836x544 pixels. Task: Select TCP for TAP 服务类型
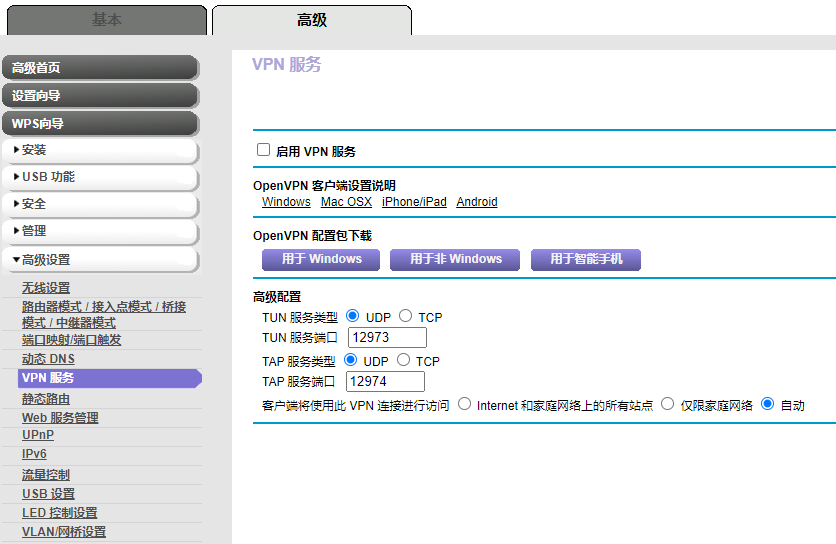403,360
